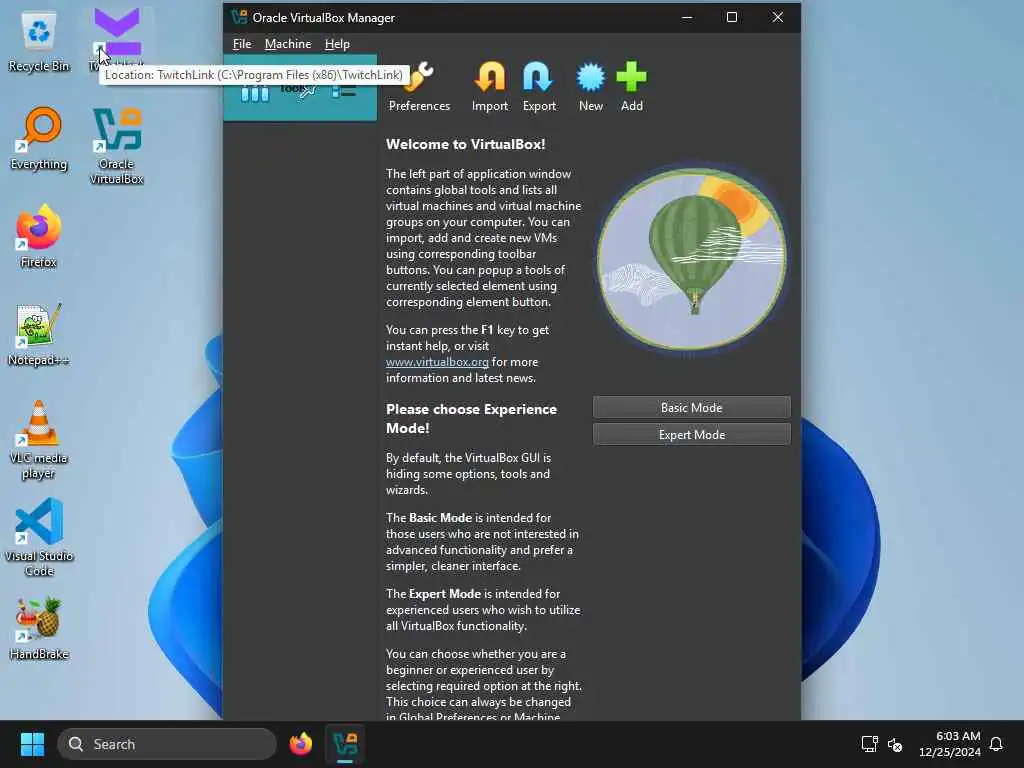Open Firefox from the taskbar
This screenshot has height=768, width=1024.
(300, 744)
